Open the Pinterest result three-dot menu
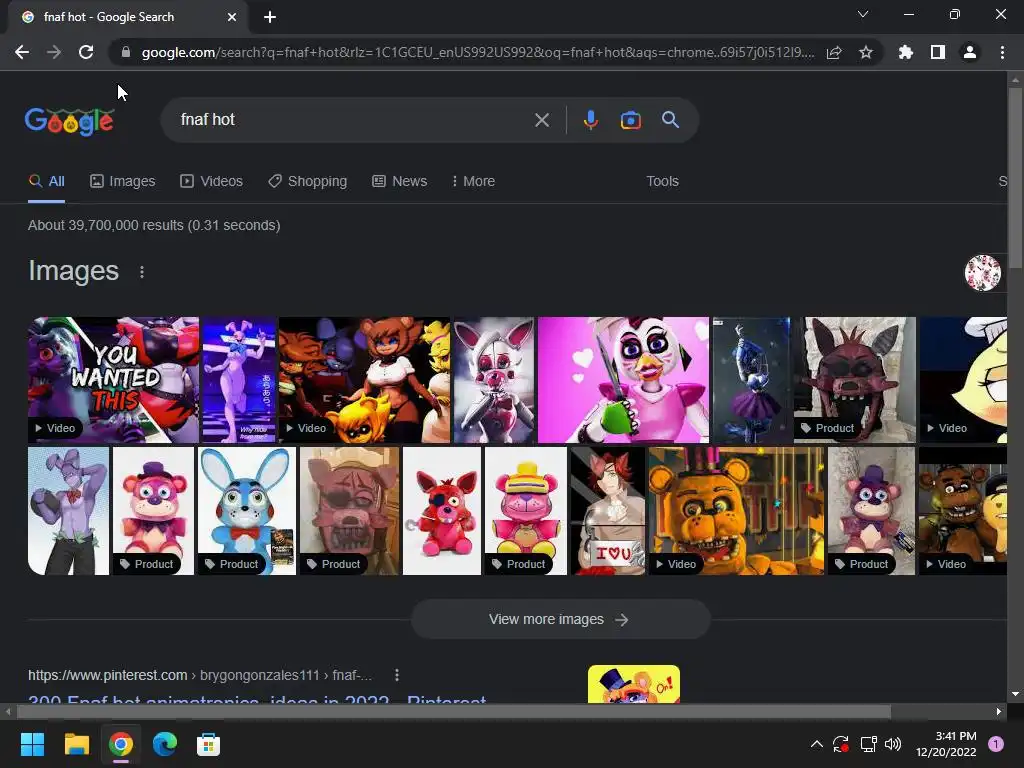Screen dimensions: 1024x768 396,675
